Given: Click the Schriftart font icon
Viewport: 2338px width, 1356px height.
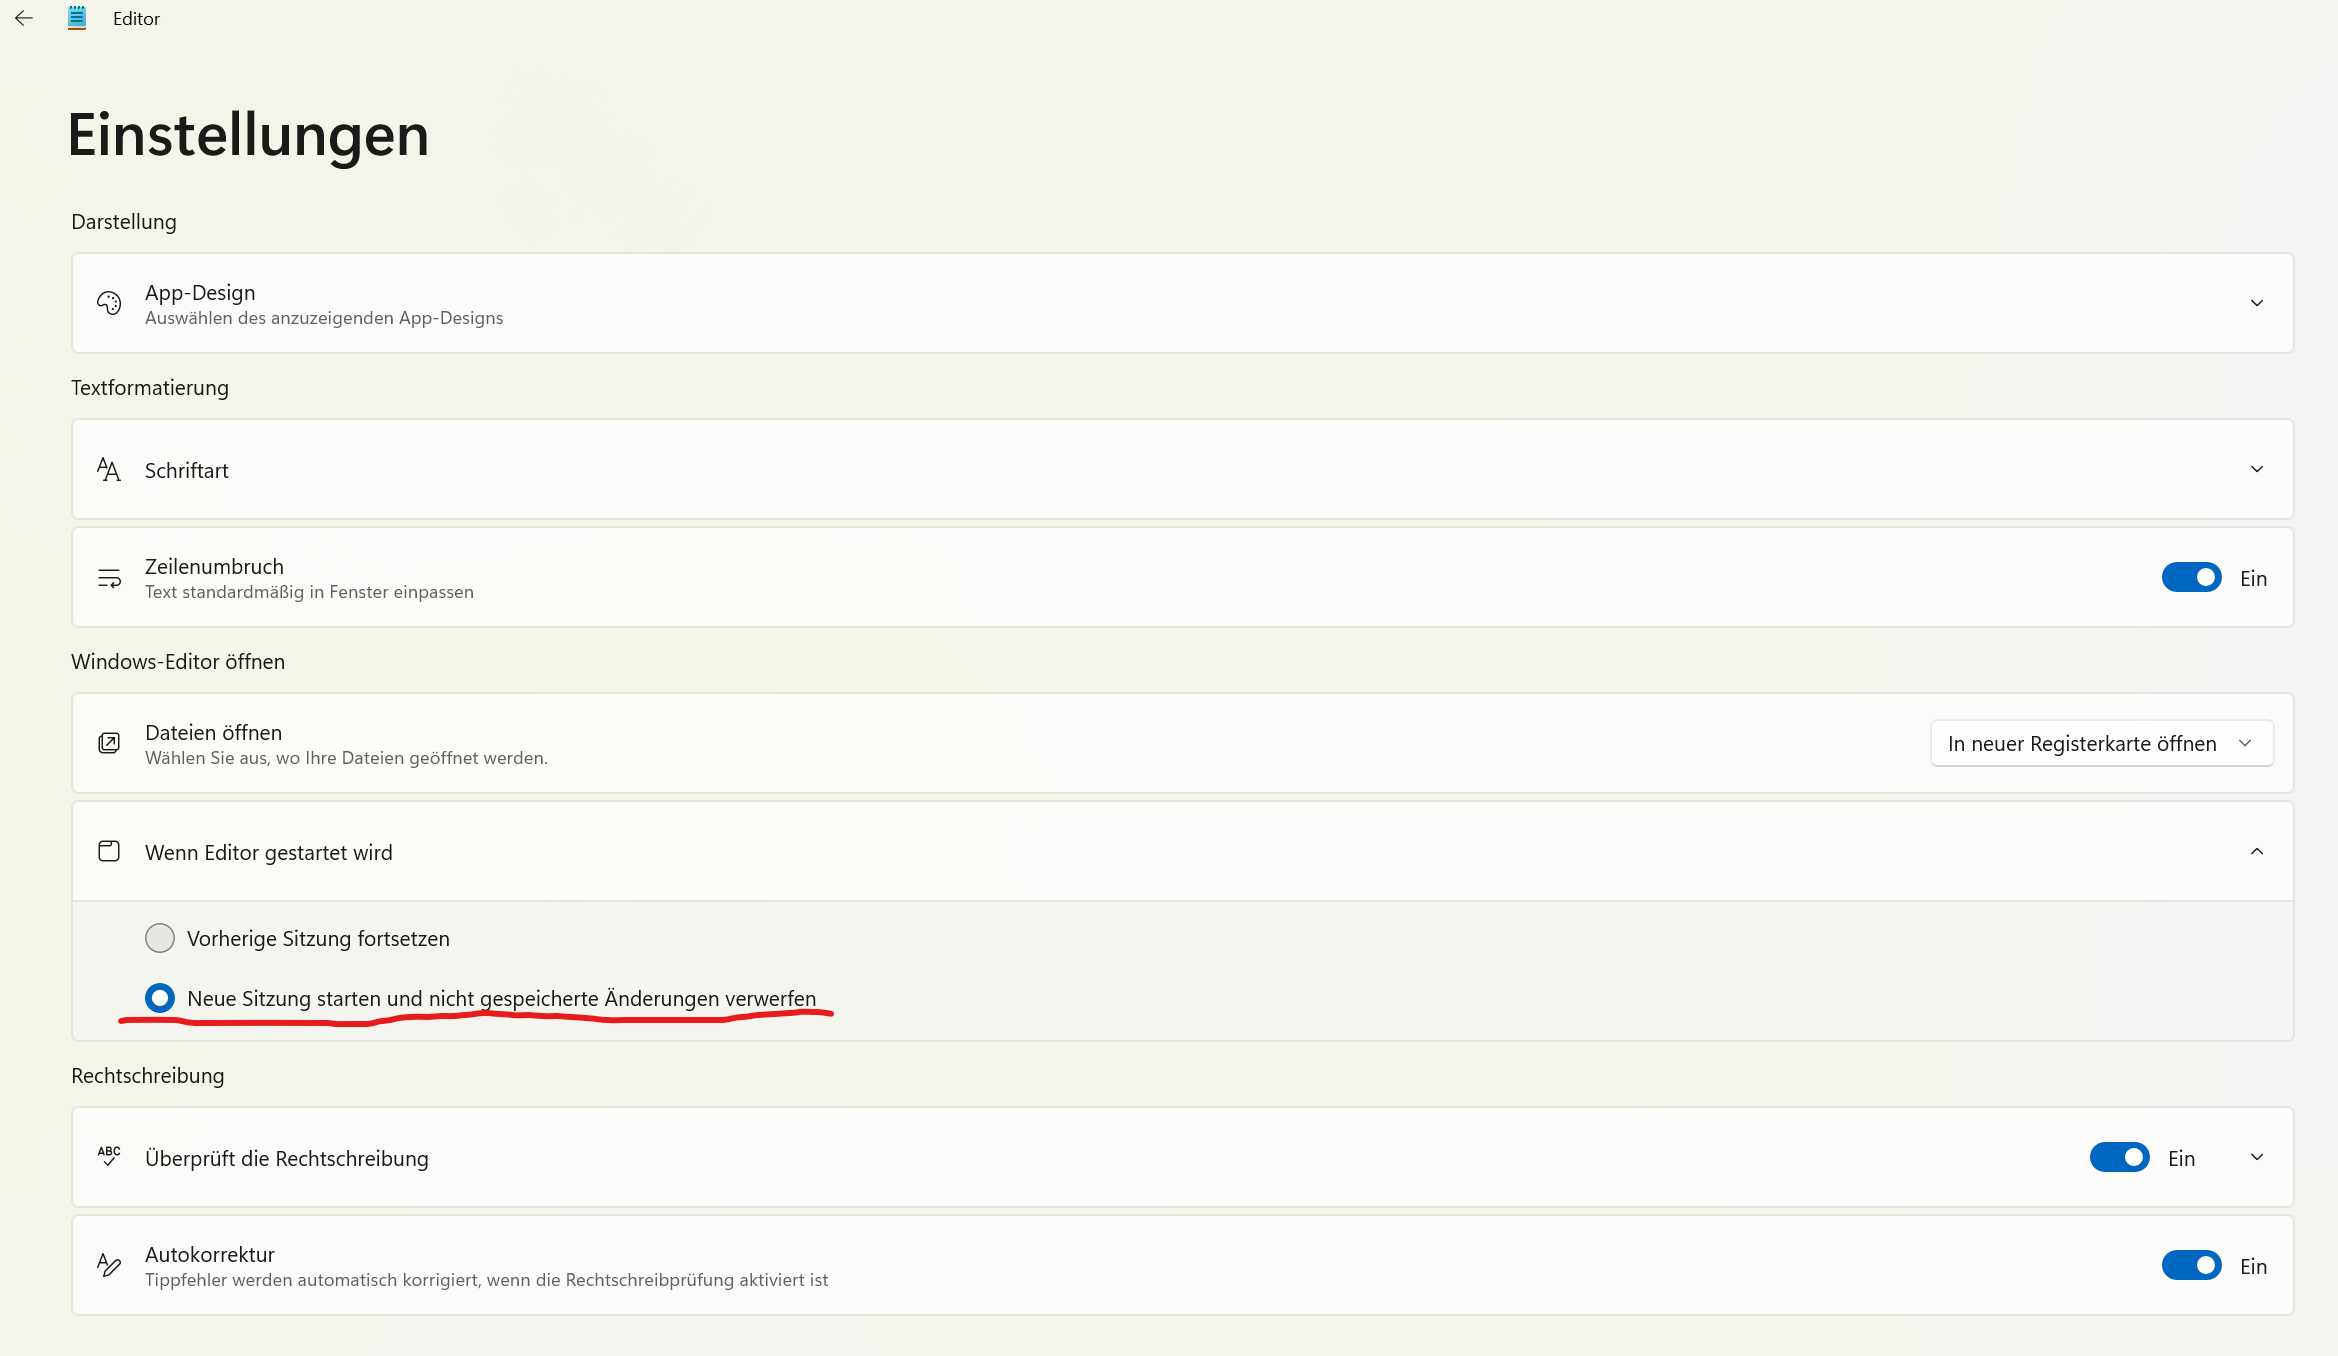Looking at the screenshot, I should pyautogui.click(x=109, y=469).
